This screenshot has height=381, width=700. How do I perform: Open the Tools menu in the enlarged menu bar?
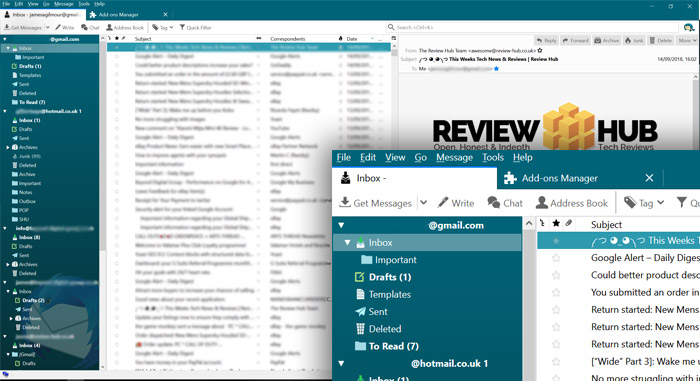[x=493, y=158]
